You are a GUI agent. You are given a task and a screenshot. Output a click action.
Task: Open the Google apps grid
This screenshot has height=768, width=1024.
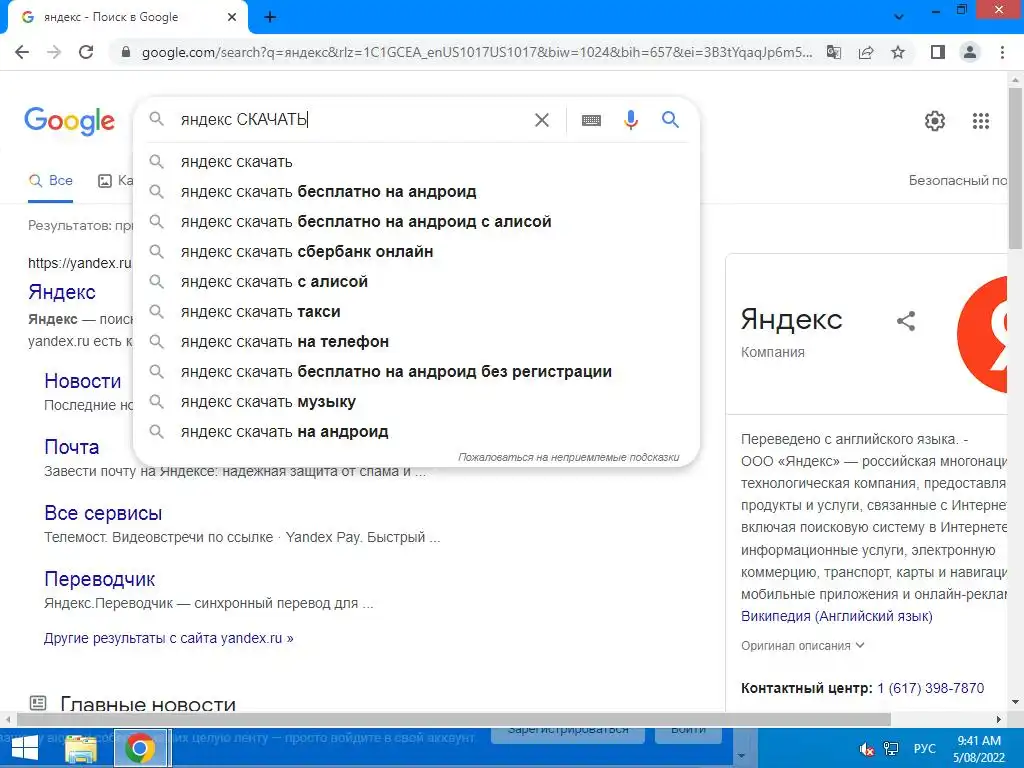pos(980,121)
